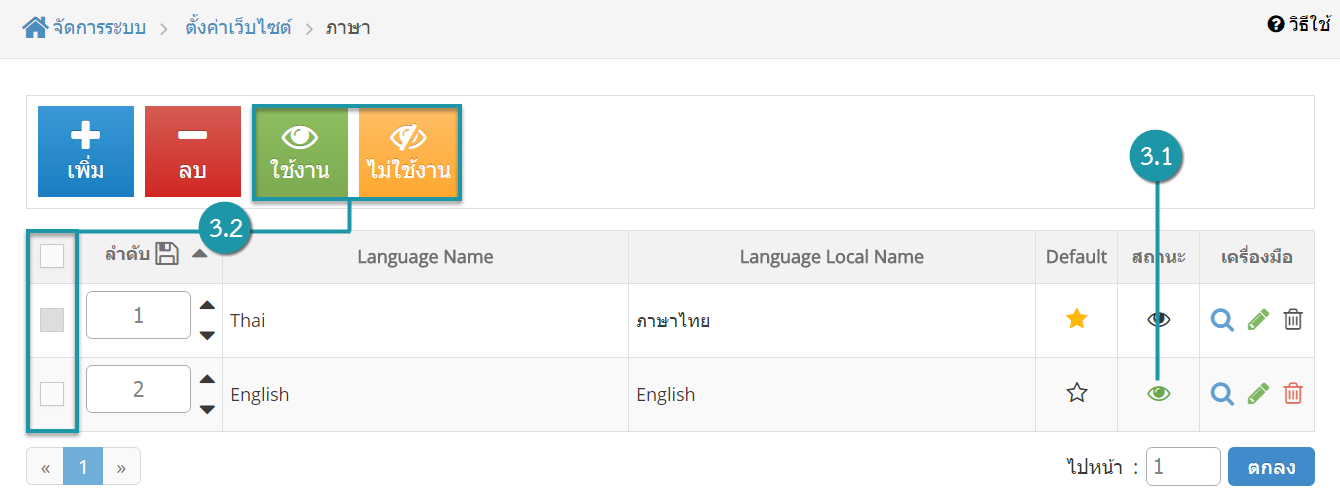The width and height of the screenshot is (1340, 497).
Task: Edit English row with pencil icon
Action: tap(1258, 394)
